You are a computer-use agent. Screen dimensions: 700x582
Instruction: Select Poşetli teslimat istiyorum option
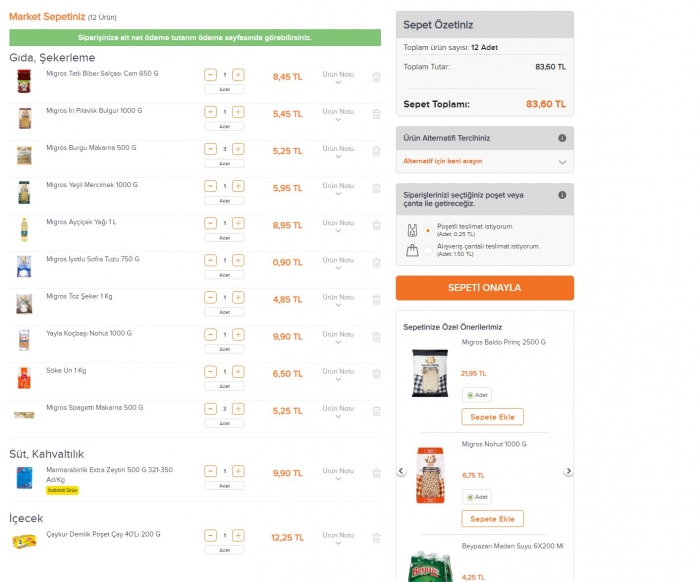428,230
